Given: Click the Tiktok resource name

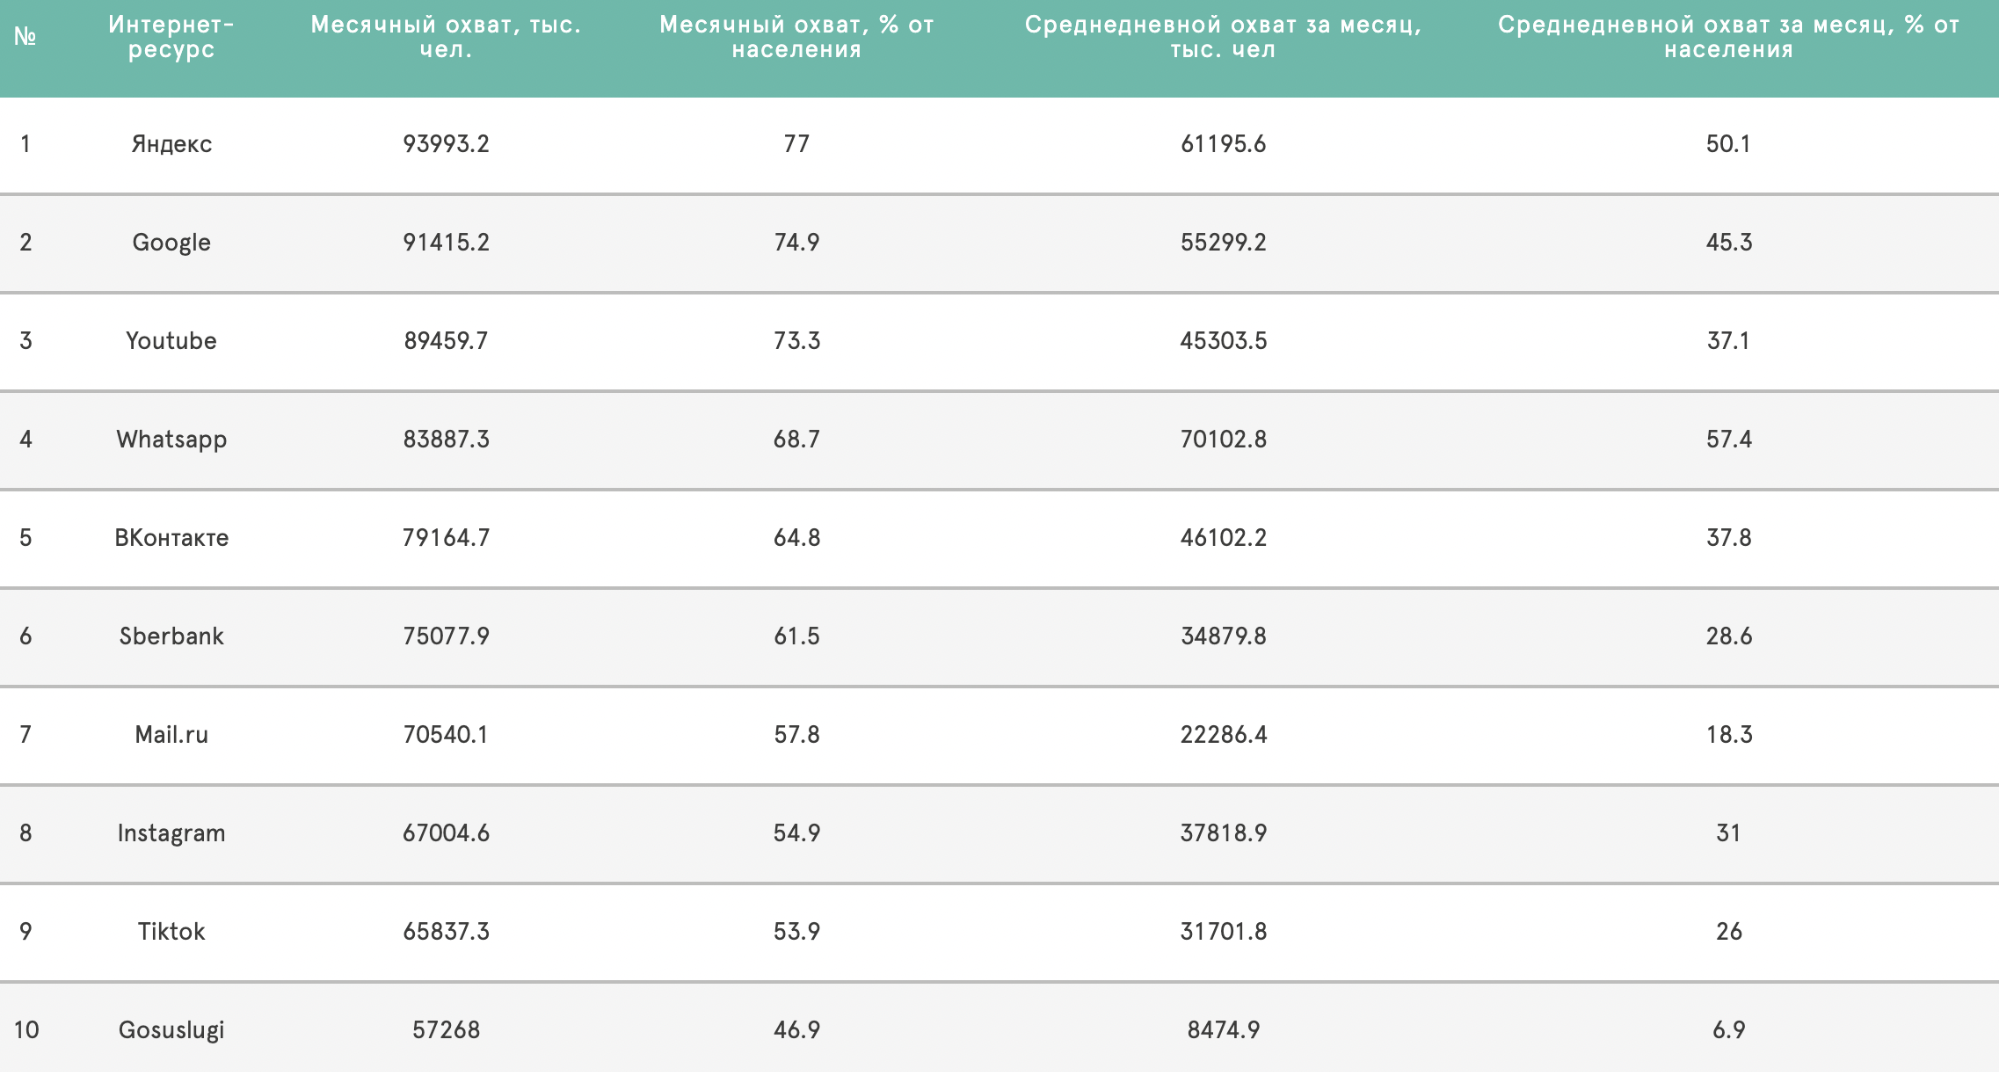Looking at the screenshot, I should click(x=171, y=932).
